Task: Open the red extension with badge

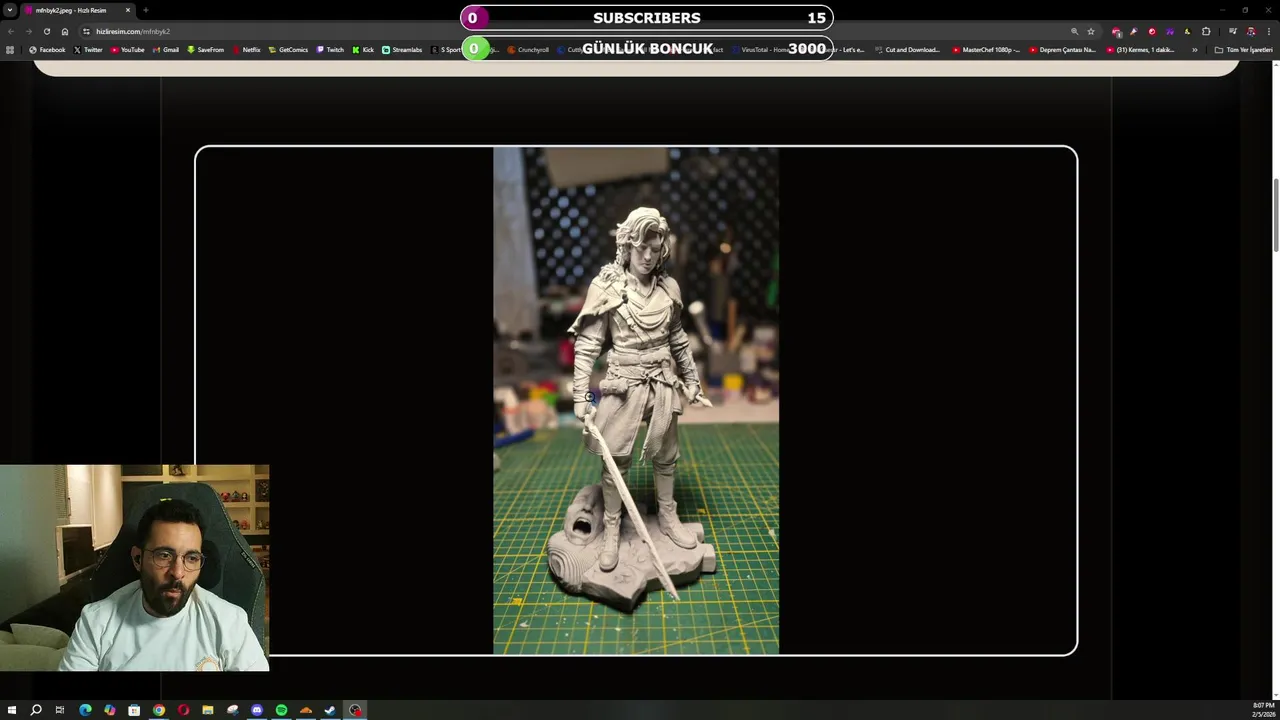Action: click(1116, 31)
